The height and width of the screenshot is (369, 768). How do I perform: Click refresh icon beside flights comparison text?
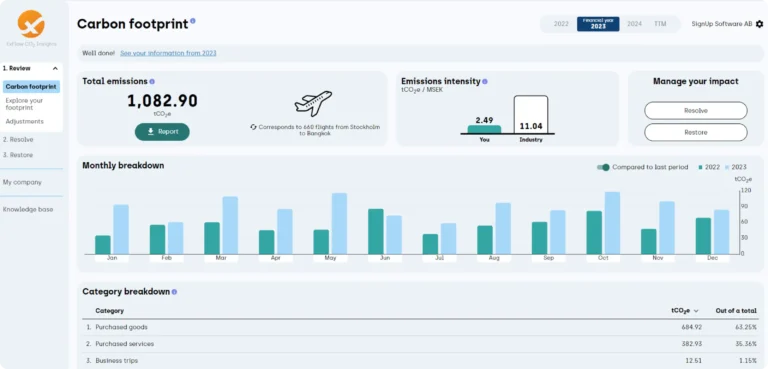pos(253,127)
